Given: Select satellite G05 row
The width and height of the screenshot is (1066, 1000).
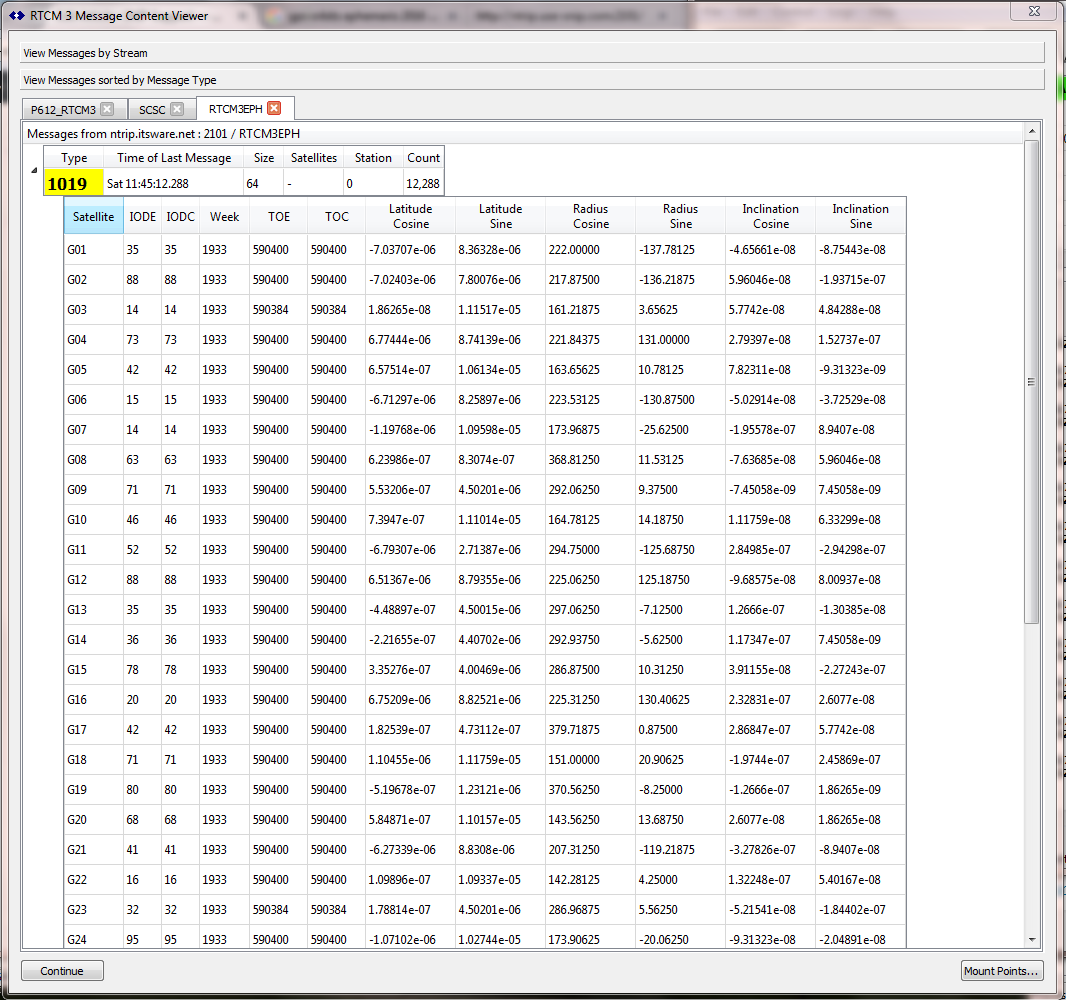Looking at the screenshot, I should [485, 370].
